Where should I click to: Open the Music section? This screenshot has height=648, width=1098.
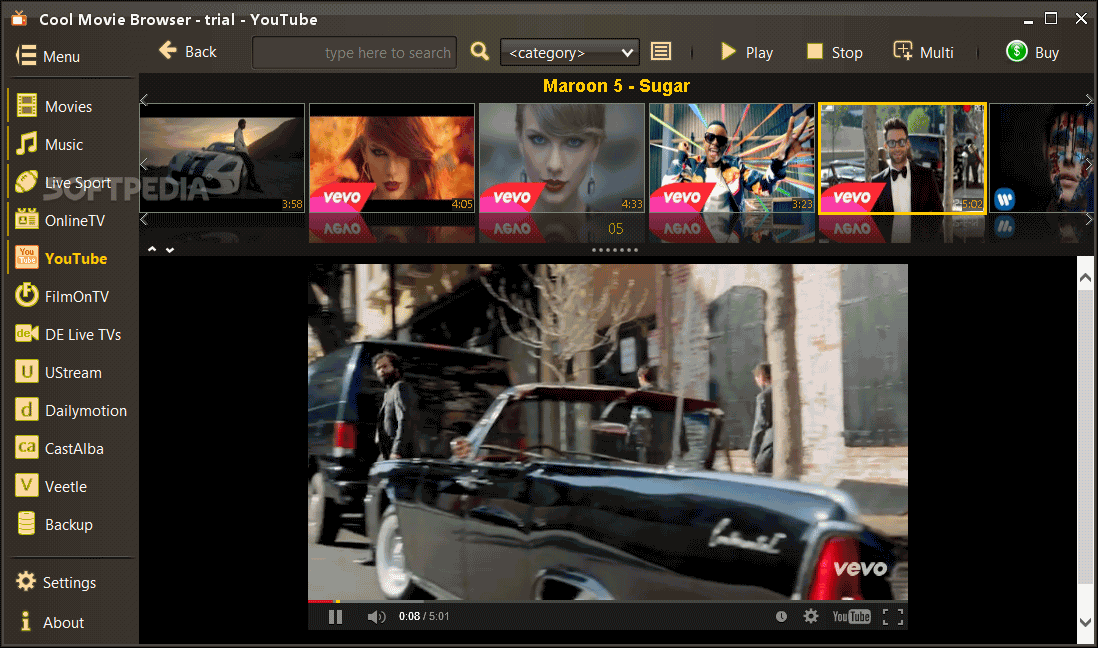[64, 144]
